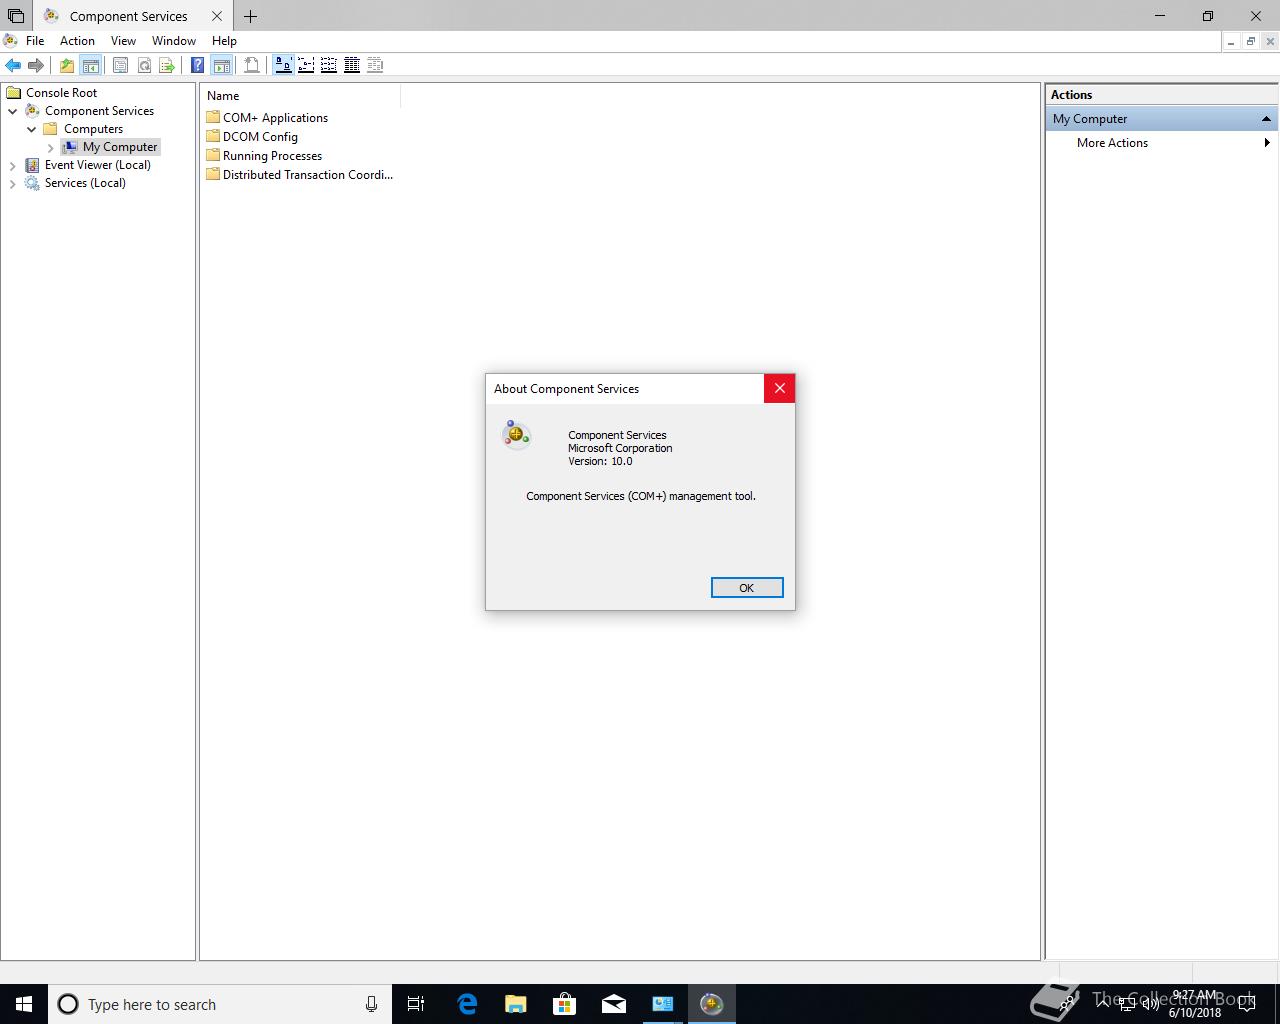The image size is (1280, 1024).
Task: Click the grayed Status view toolbar icon
Action: 375,65
